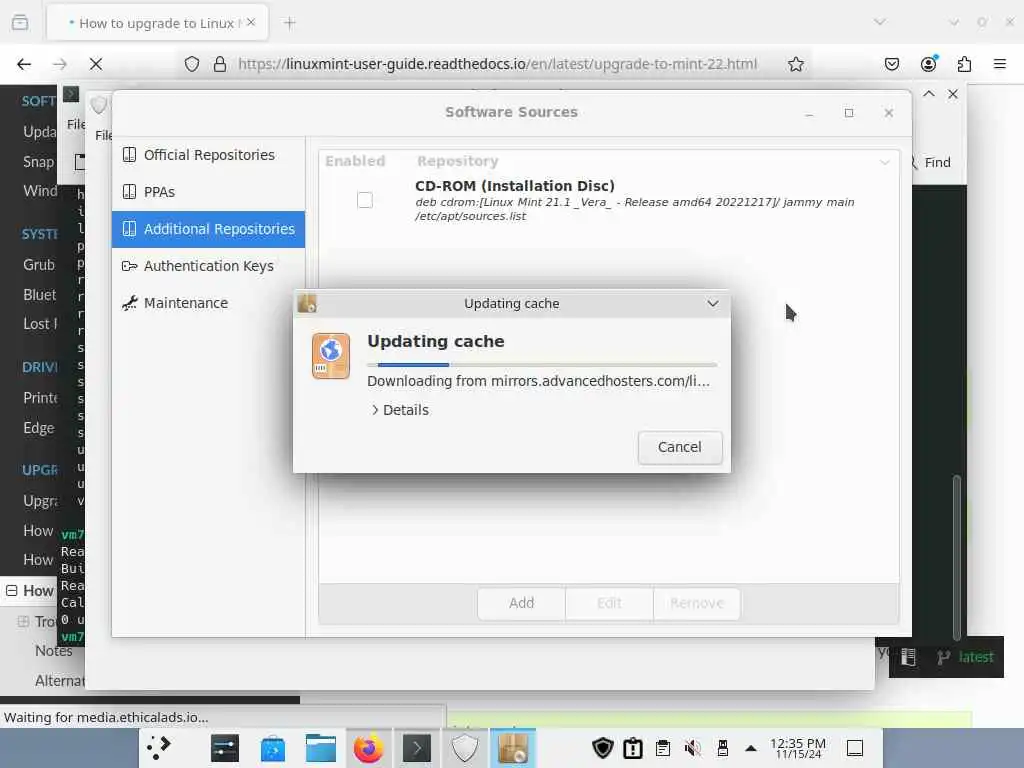Viewport: 1024px width, 768px height.
Task: Open Firefox tracking protection shield
Action: 191,64
